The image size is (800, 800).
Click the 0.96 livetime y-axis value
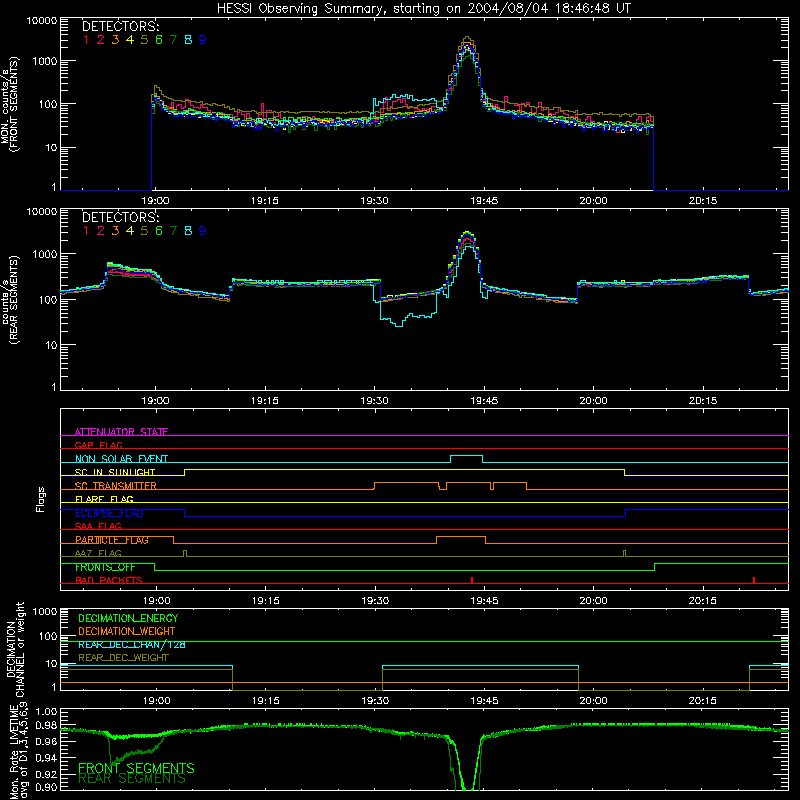[46, 741]
